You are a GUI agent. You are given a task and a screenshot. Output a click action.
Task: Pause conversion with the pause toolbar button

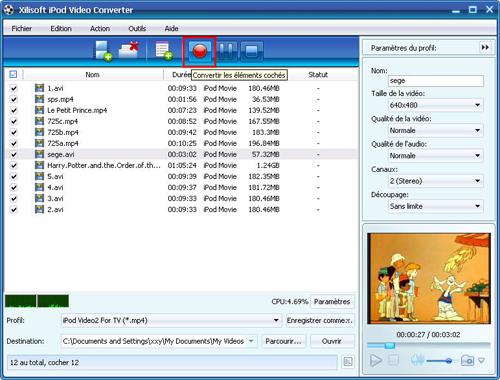(227, 51)
